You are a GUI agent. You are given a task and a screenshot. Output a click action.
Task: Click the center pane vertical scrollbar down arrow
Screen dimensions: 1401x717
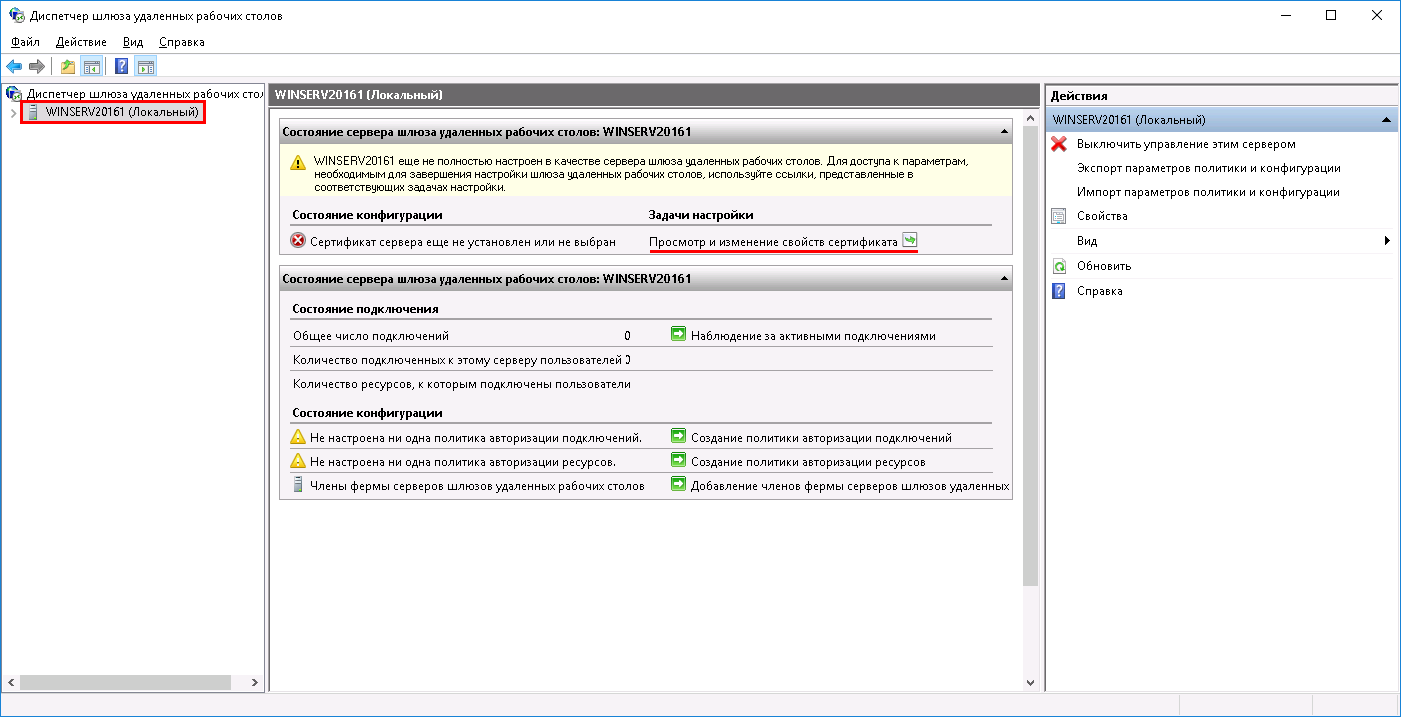point(1031,682)
